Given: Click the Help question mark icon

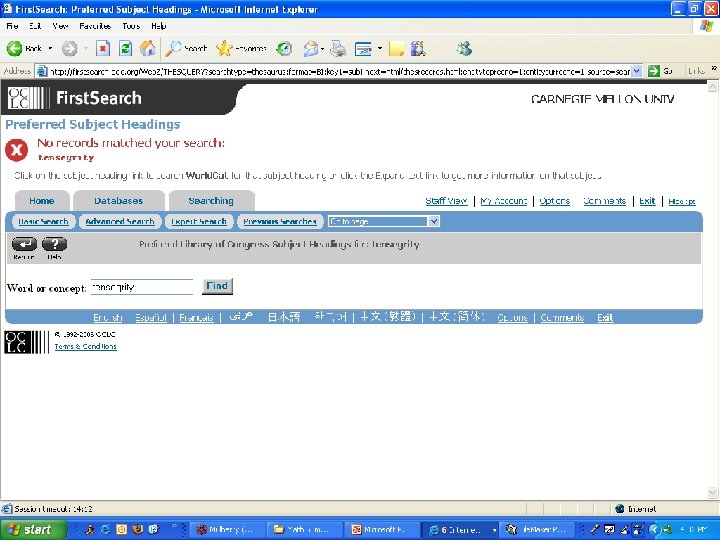Looking at the screenshot, I should (x=54, y=244).
